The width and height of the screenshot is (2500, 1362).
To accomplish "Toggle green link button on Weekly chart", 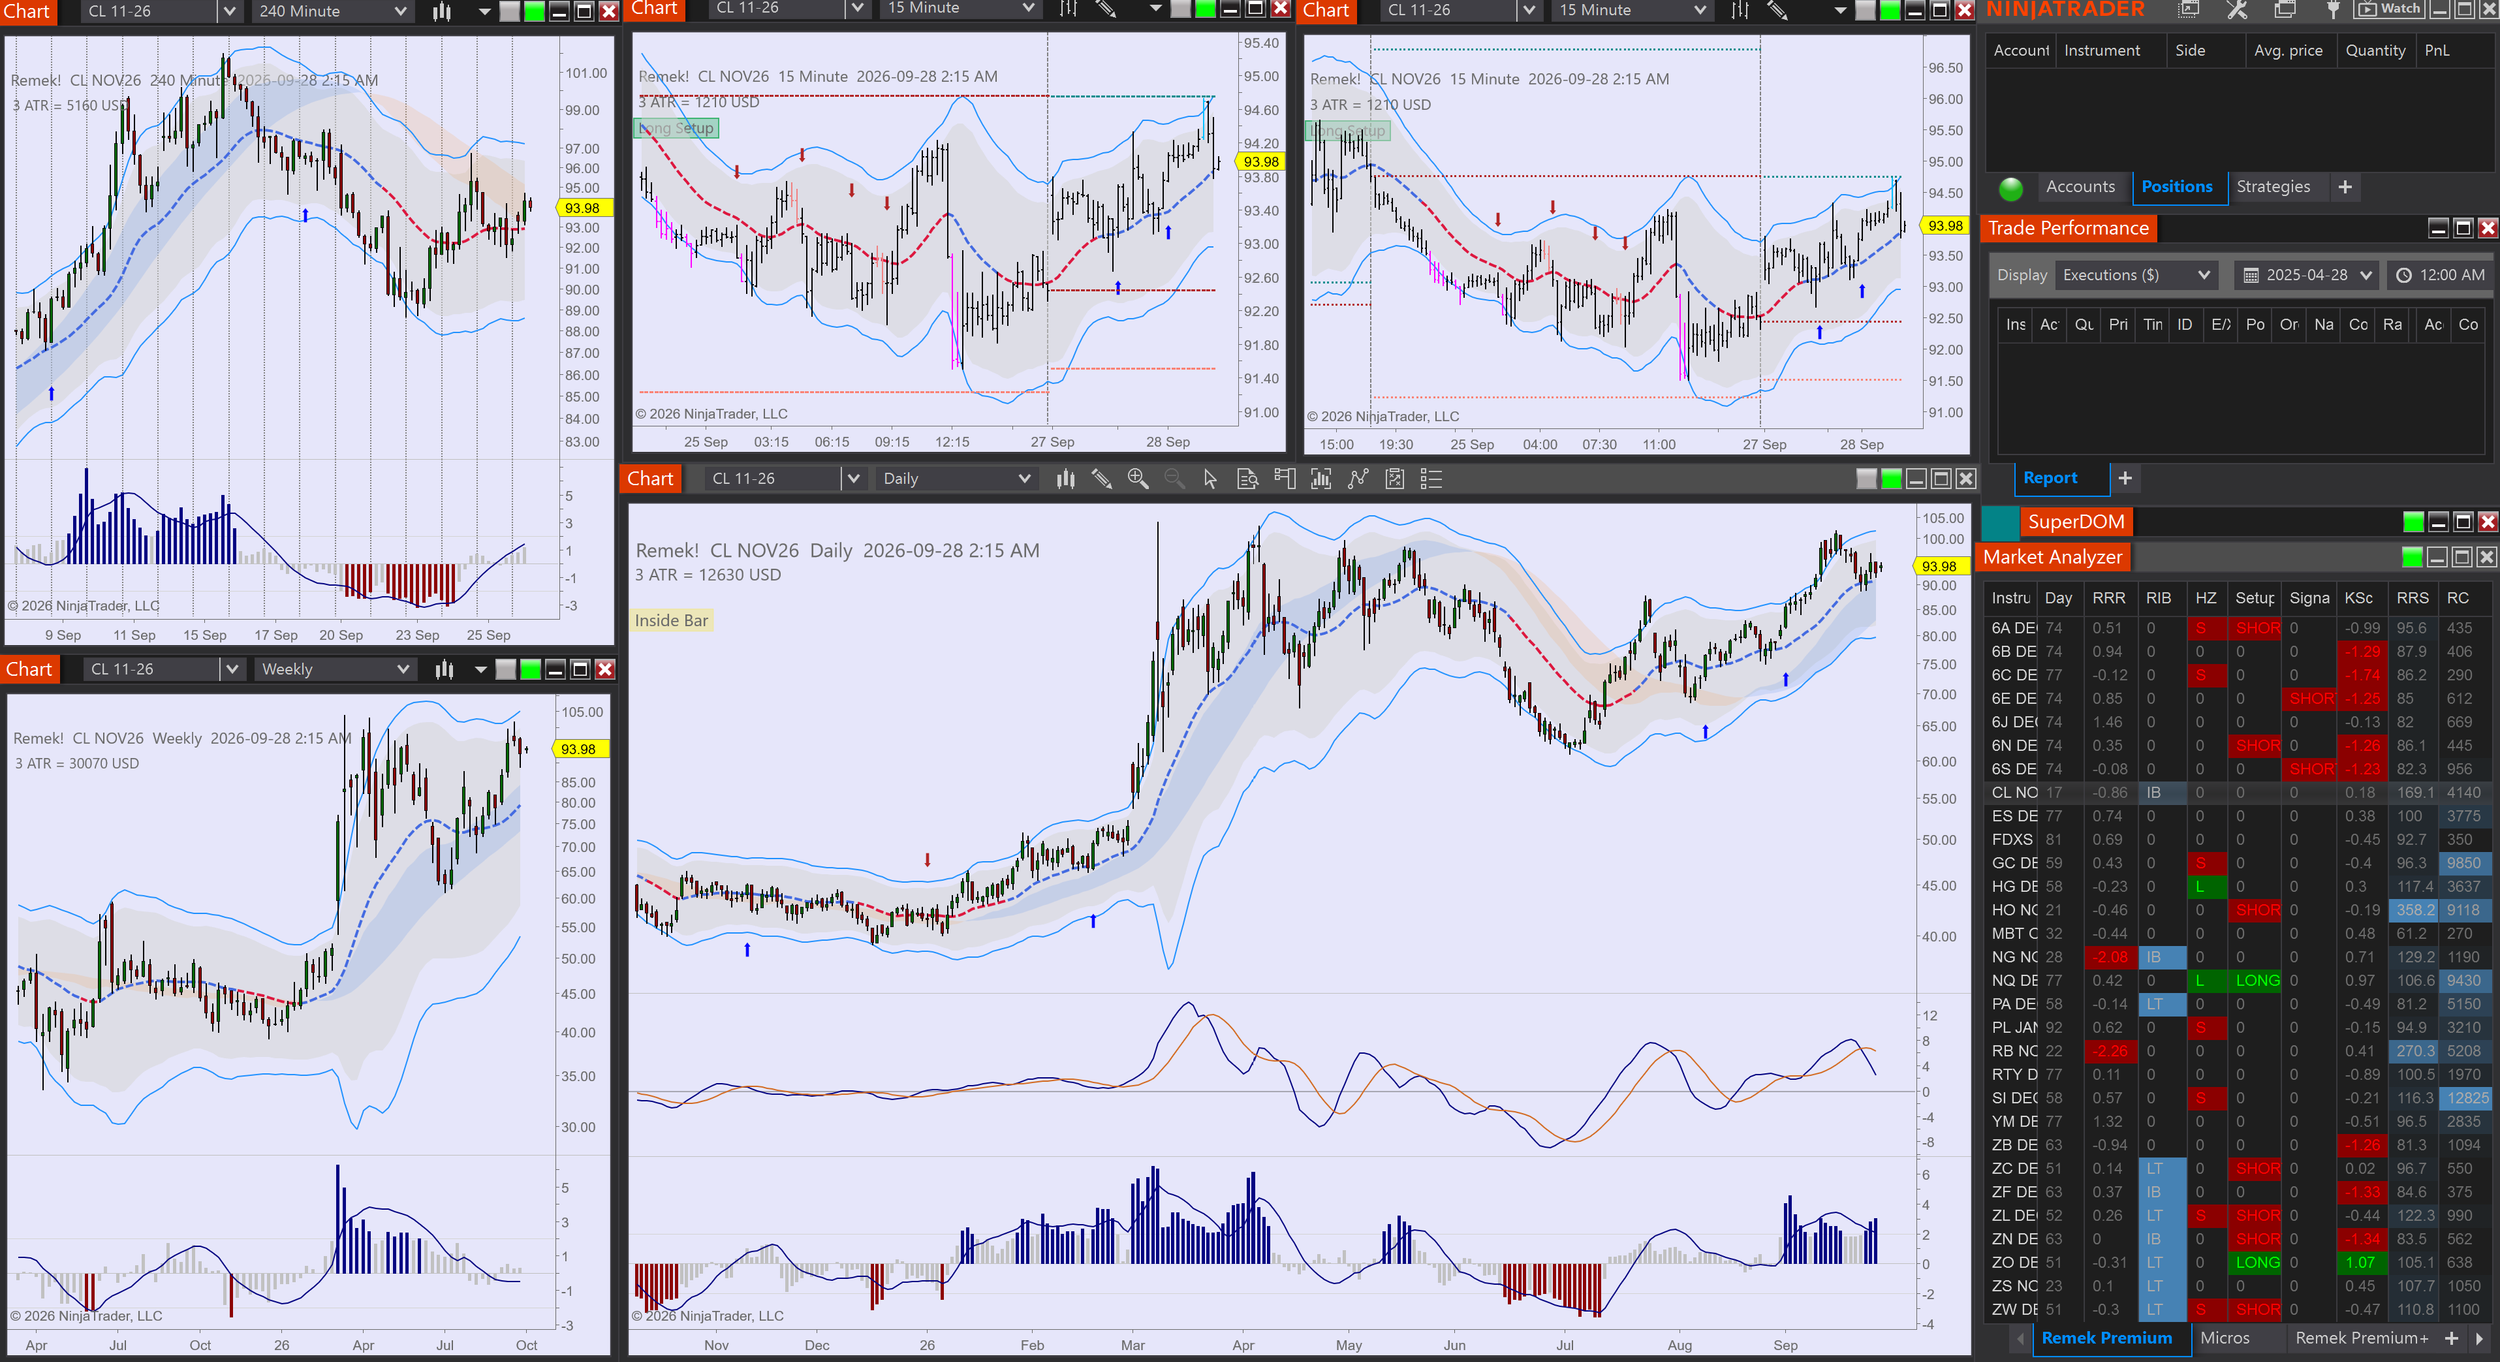I will tap(531, 669).
